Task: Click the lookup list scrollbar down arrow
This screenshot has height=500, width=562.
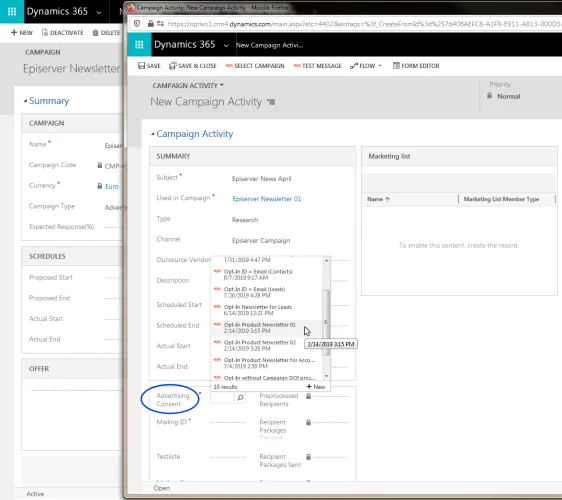Action: (x=326, y=376)
